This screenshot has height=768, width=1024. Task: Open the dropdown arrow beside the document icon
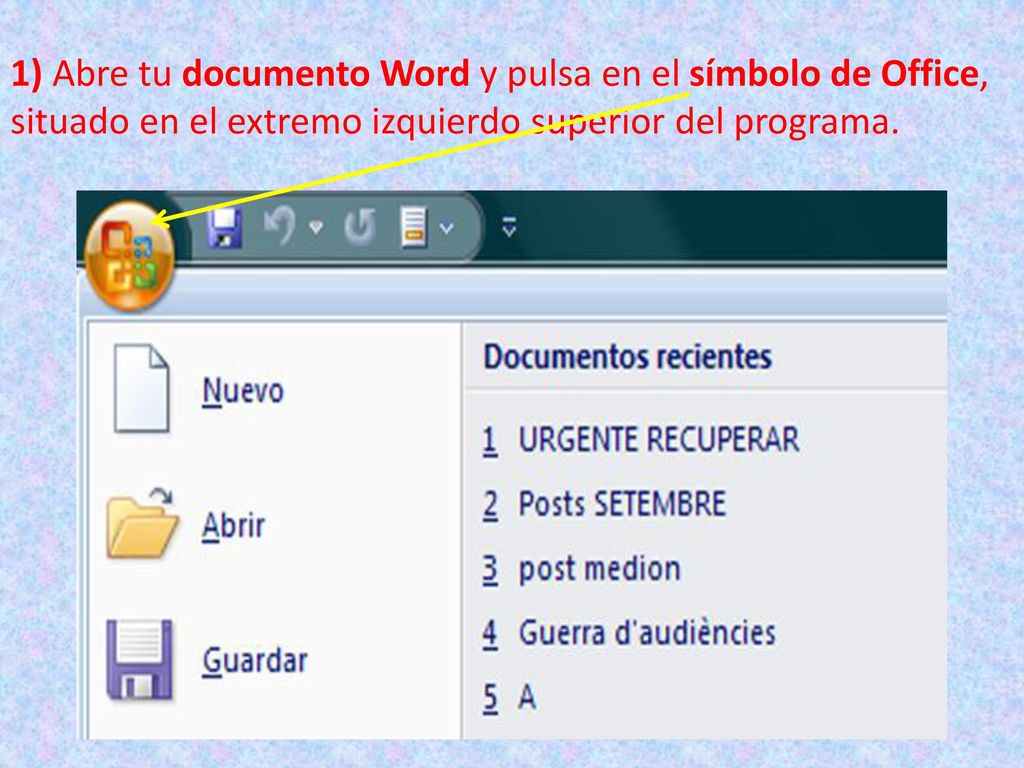447,229
